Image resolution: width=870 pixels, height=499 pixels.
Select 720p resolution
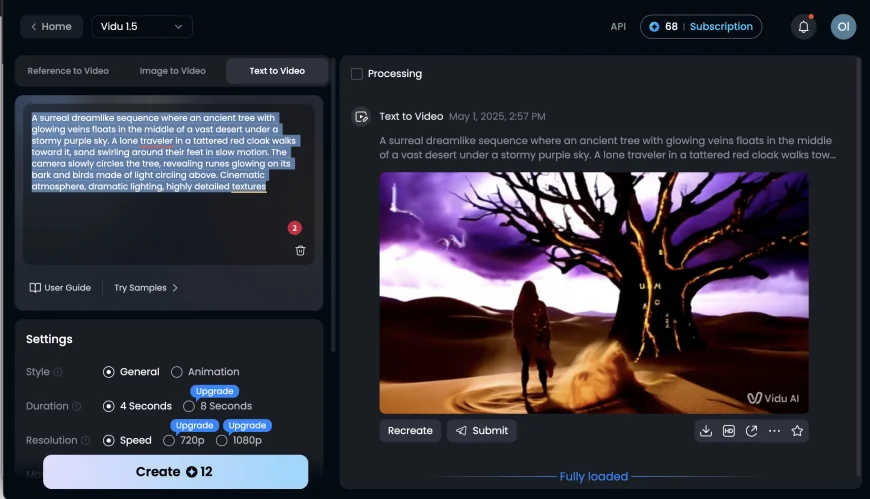[x=169, y=440]
